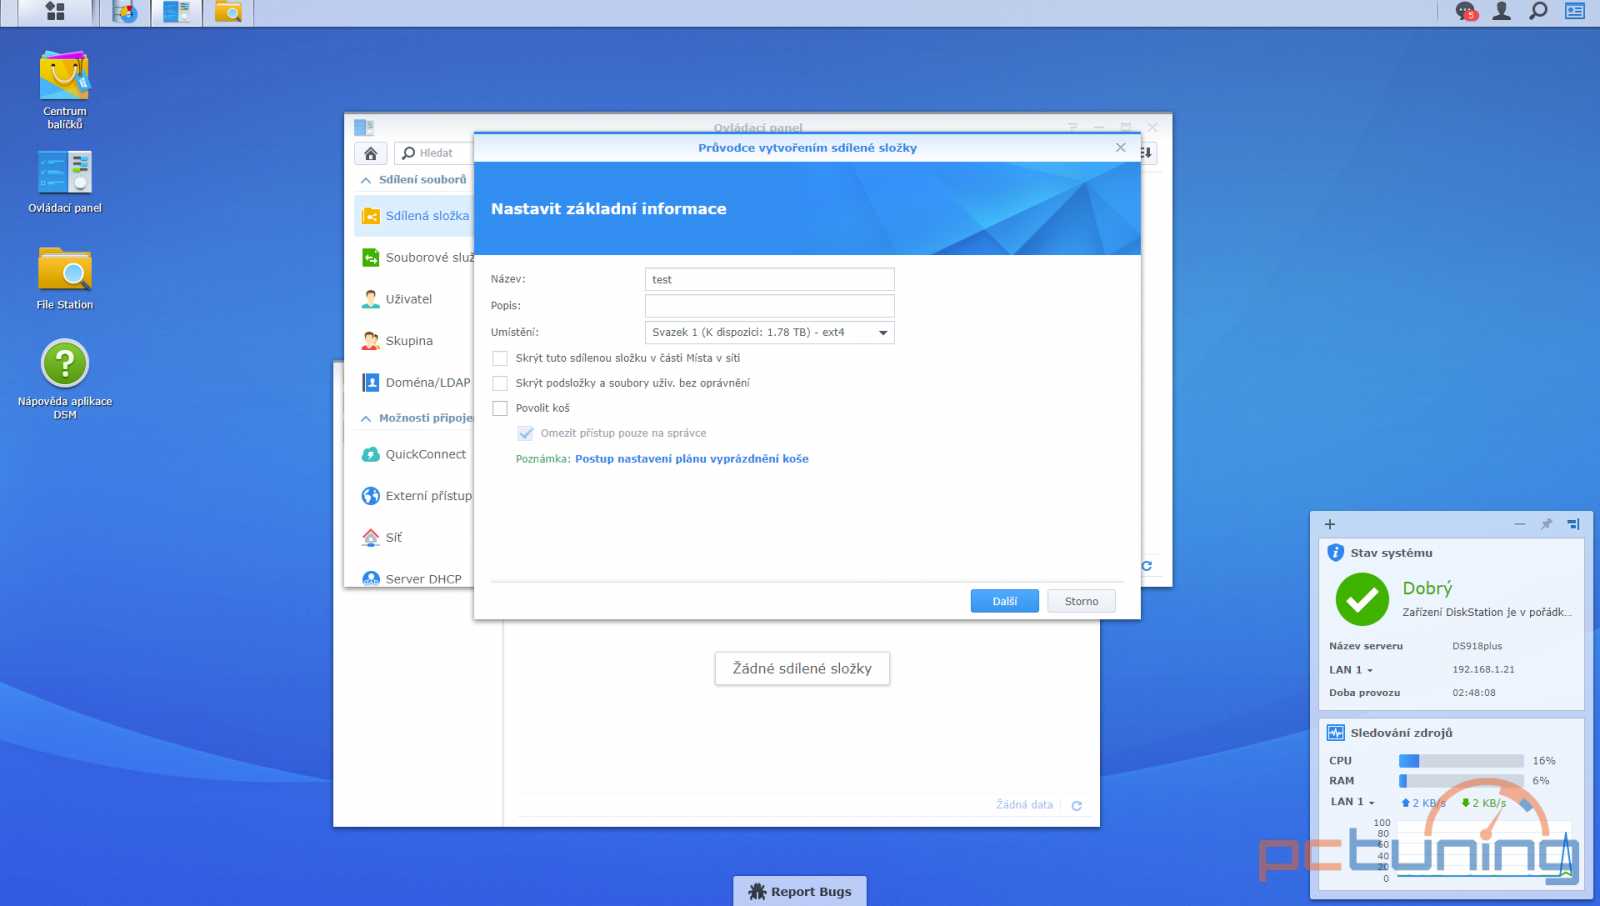Switch to Control Panel in the taskbar
1600x906 pixels.
point(176,12)
